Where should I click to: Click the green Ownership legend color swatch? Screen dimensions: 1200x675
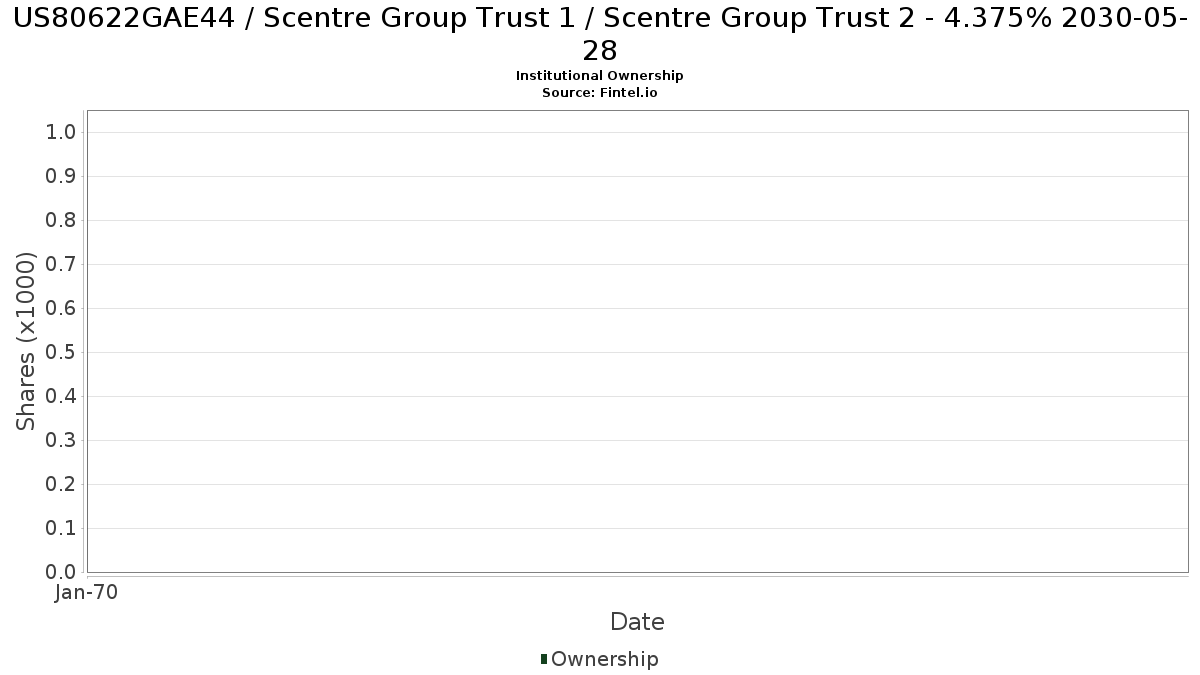[544, 659]
